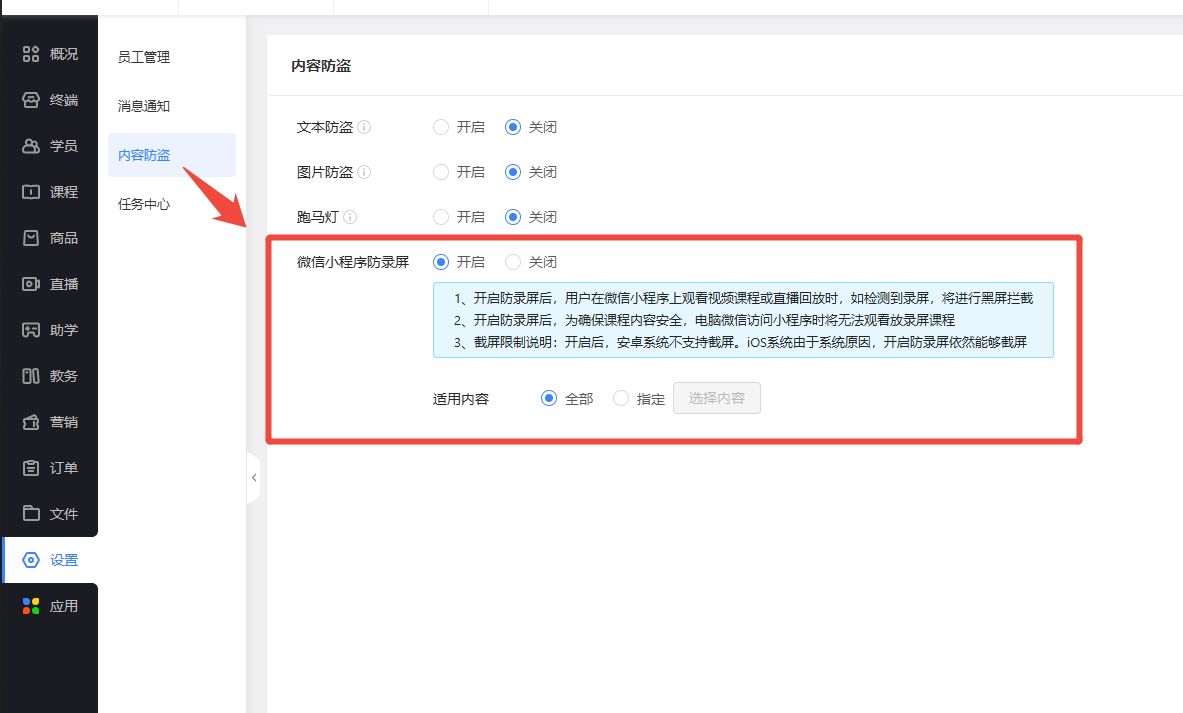Select the 教务 academic affairs icon
The height and width of the screenshot is (713, 1183).
31,376
